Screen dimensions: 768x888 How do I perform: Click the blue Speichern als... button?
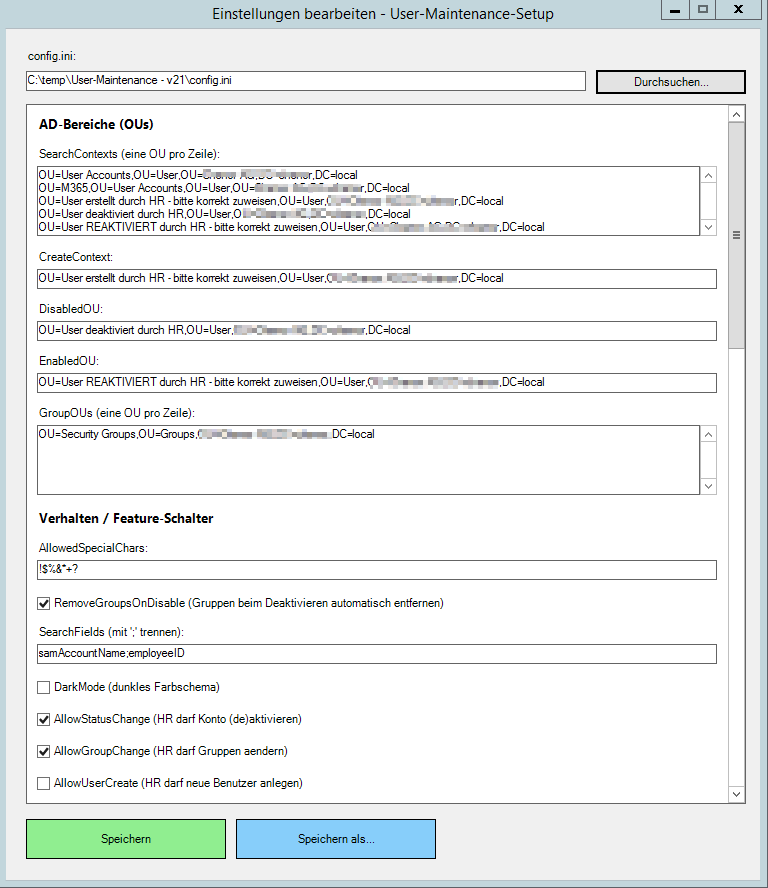pos(336,839)
